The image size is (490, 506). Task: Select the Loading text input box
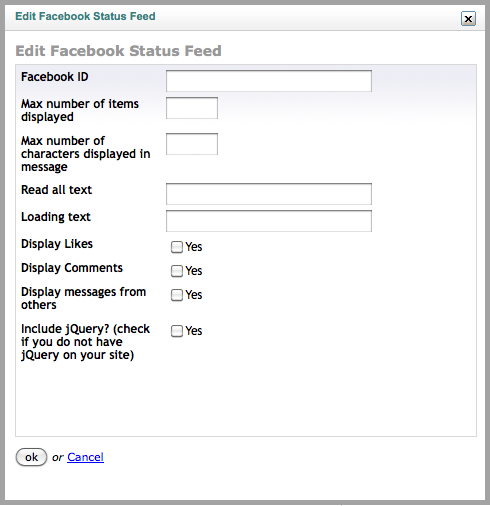(269, 221)
